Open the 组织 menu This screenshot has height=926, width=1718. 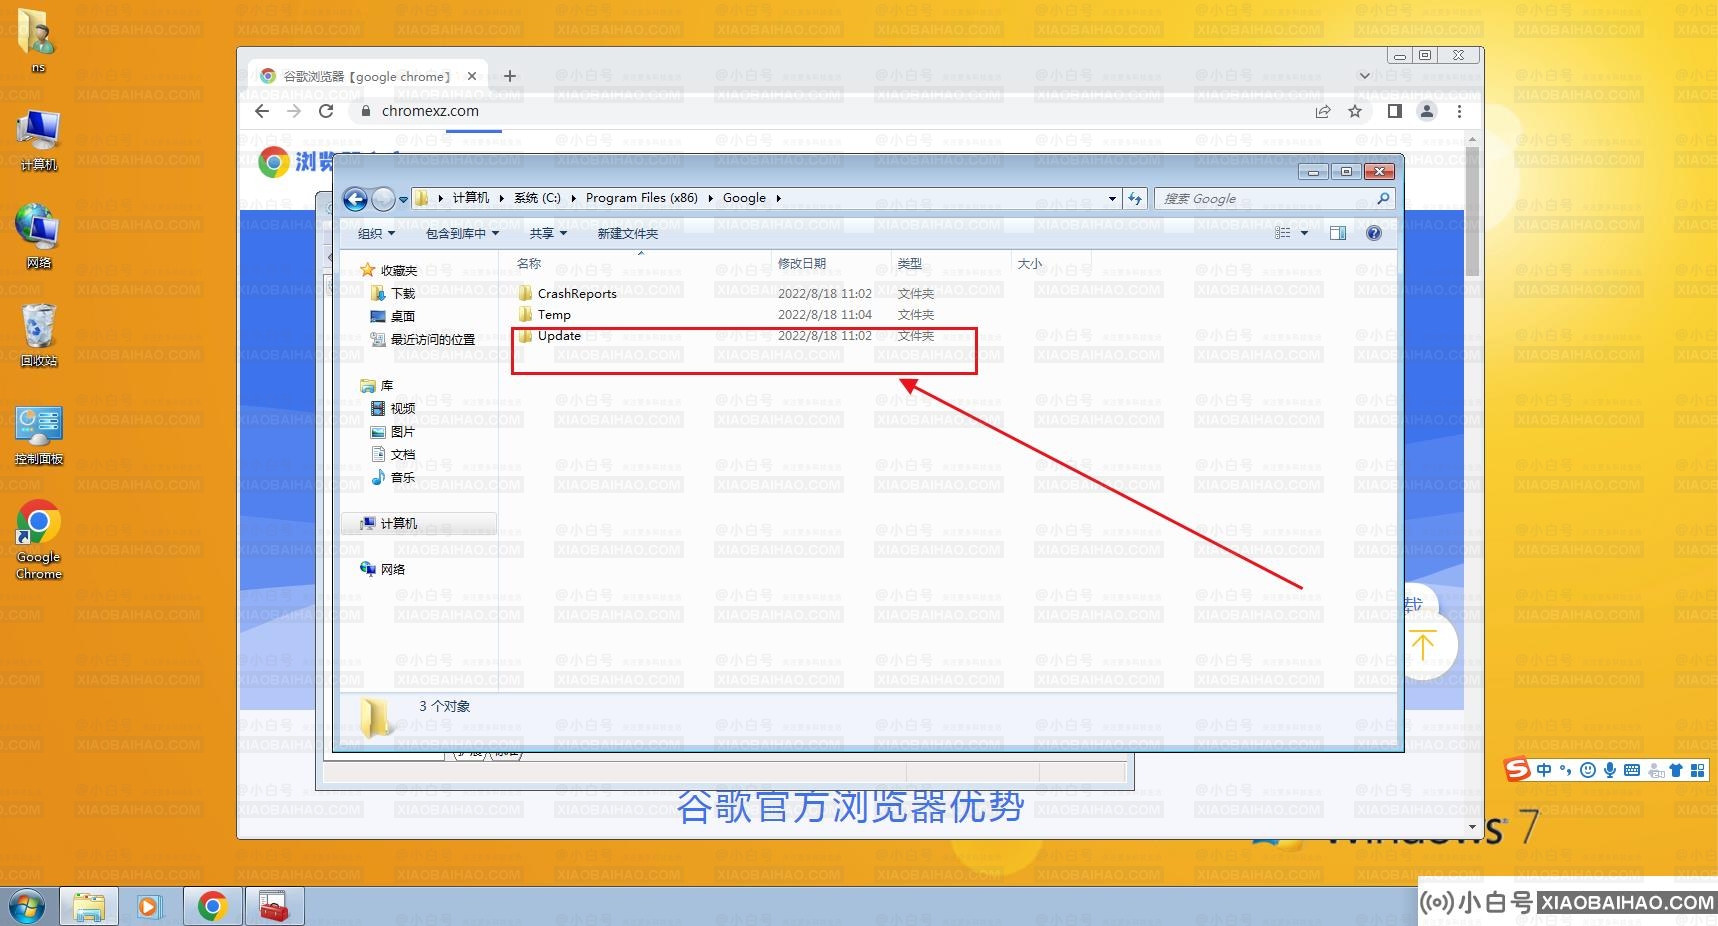(377, 233)
